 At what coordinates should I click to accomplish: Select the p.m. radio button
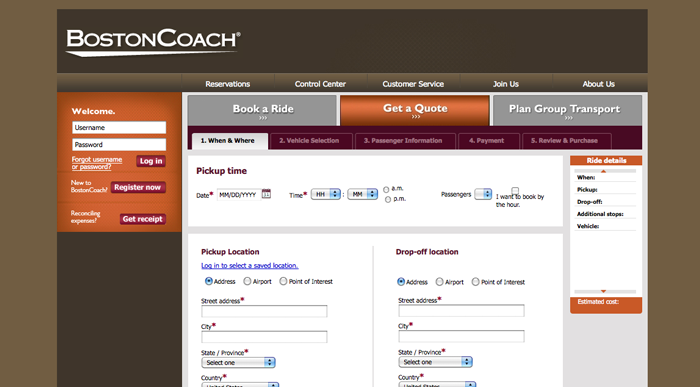[x=388, y=200]
